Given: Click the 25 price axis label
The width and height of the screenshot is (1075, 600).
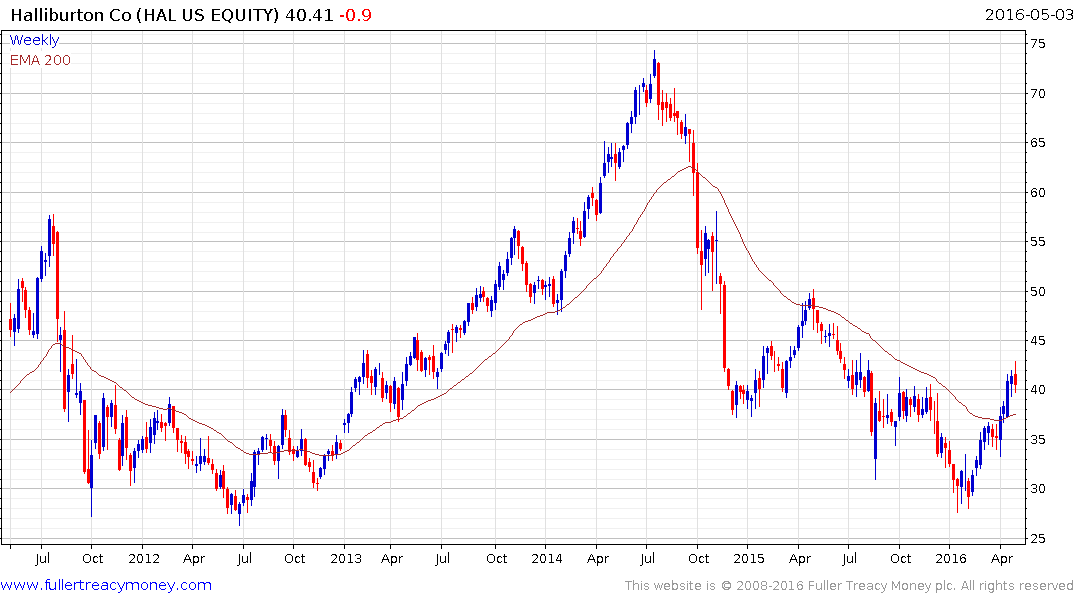Looking at the screenshot, I should click(x=1037, y=539).
